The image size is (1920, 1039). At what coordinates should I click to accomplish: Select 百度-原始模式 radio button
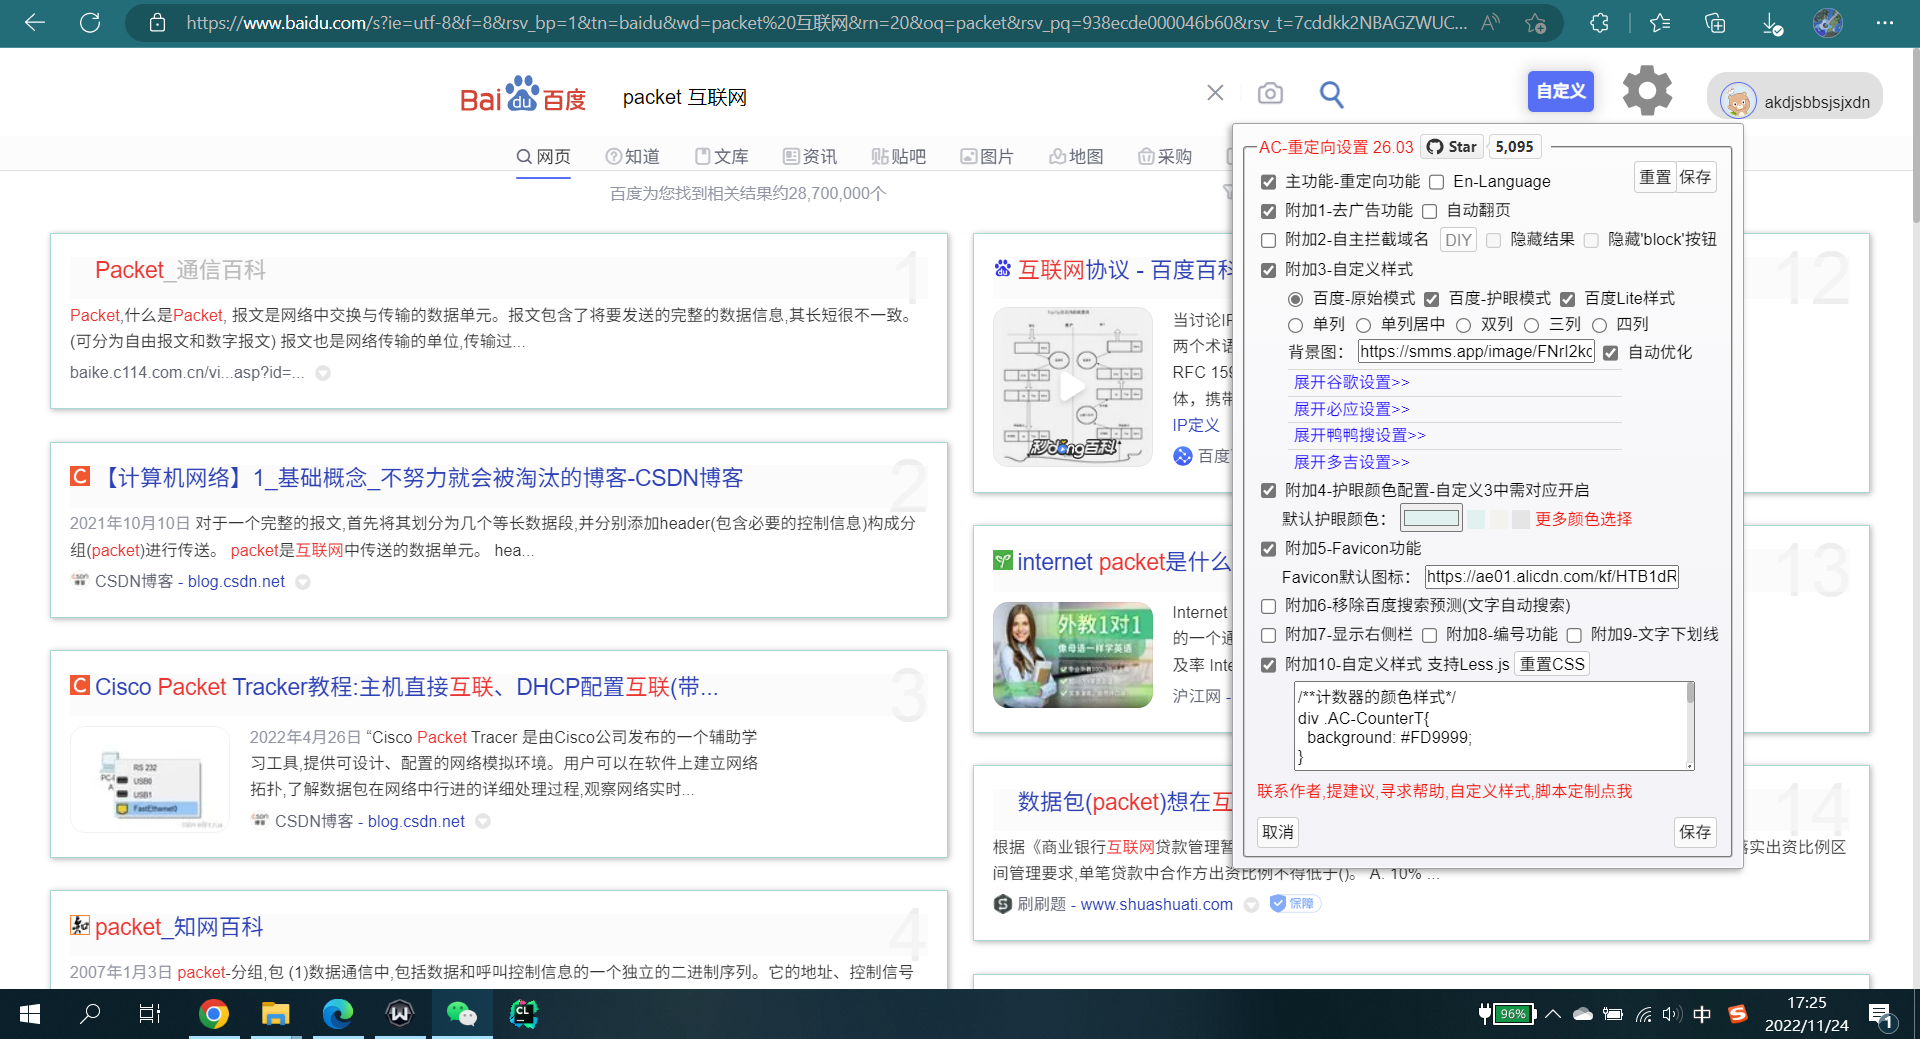(x=1295, y=299)
